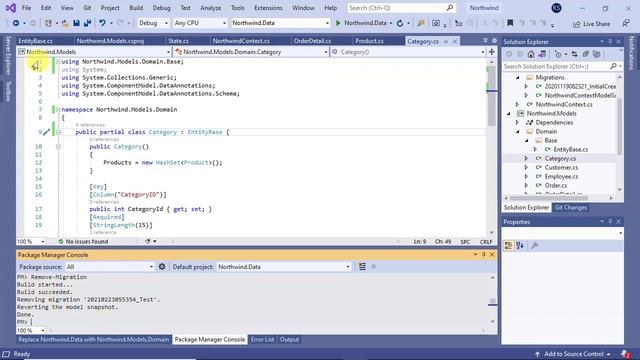
Task: Open the Package source dropdown
Action: [x=109, y=267]
